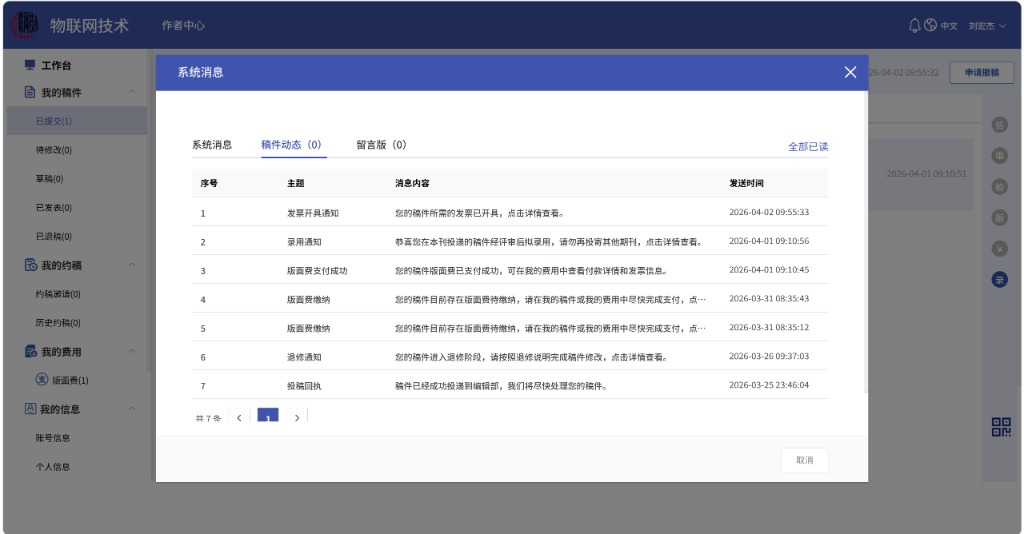Switch to the 留言版 tab

coord(381,145)
